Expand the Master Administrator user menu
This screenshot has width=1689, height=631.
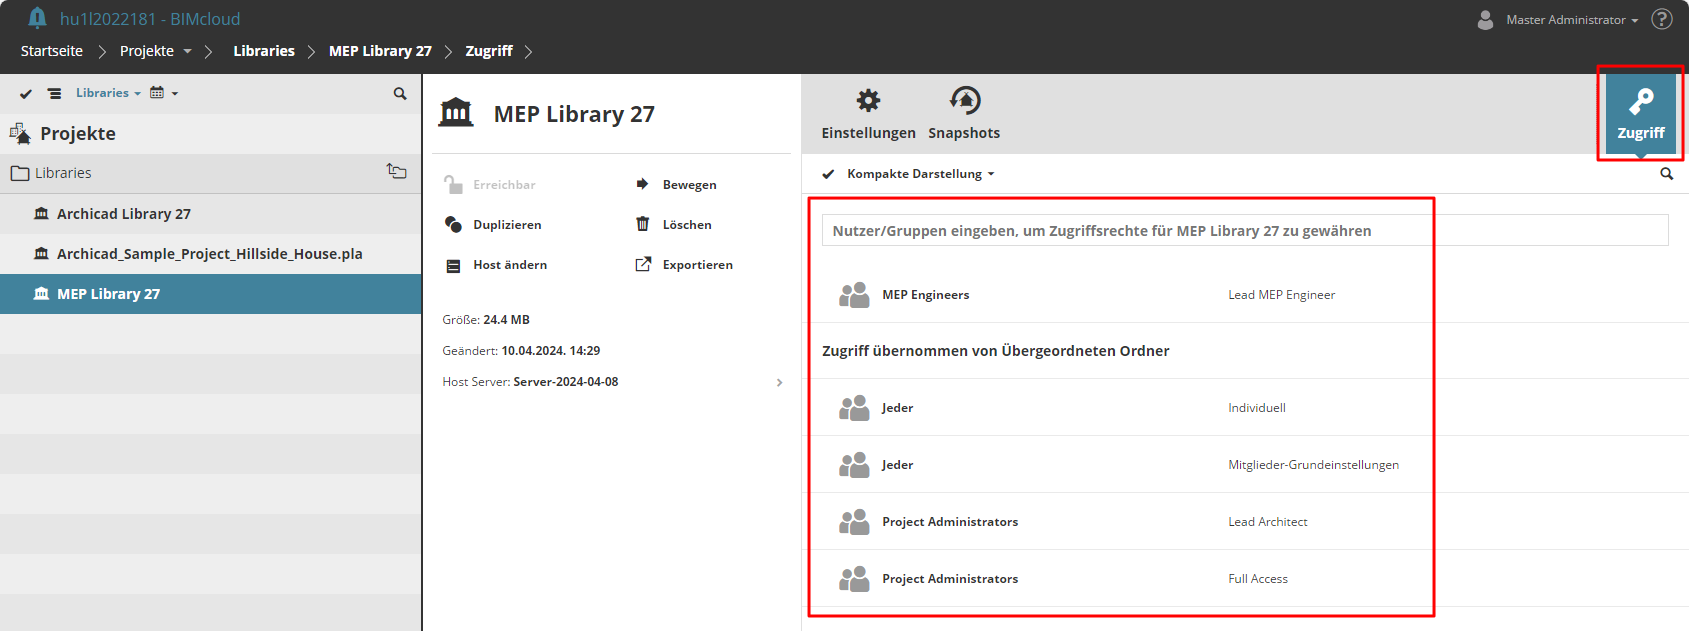click(x=1571, y=20)
